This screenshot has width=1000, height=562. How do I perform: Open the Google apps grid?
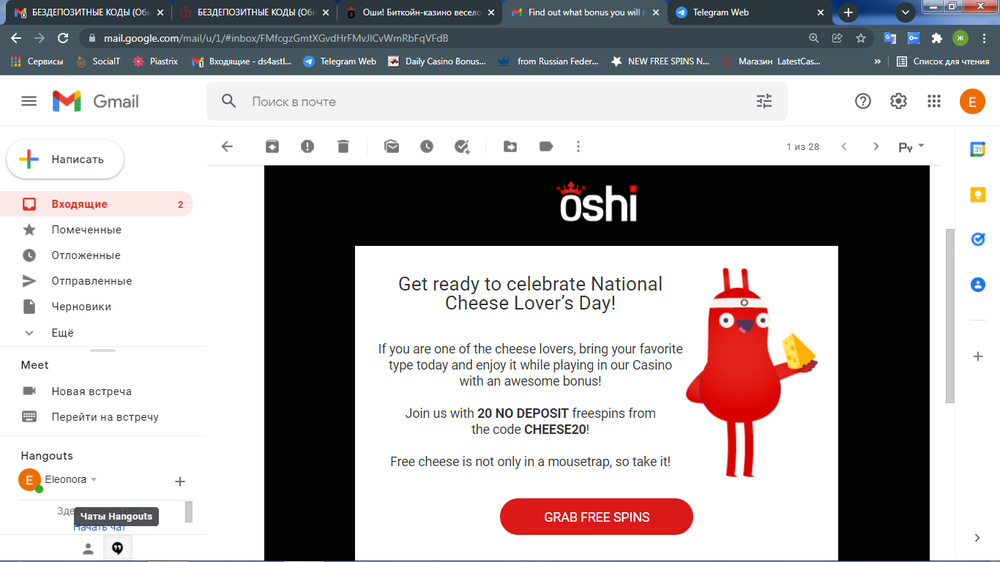[934, 101]
